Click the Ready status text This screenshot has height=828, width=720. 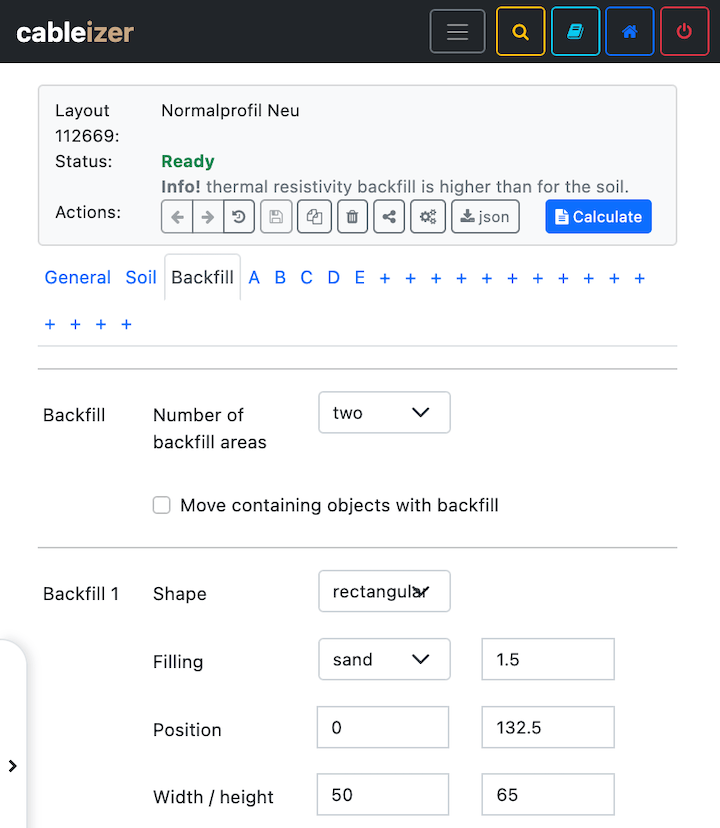[188, 161]
